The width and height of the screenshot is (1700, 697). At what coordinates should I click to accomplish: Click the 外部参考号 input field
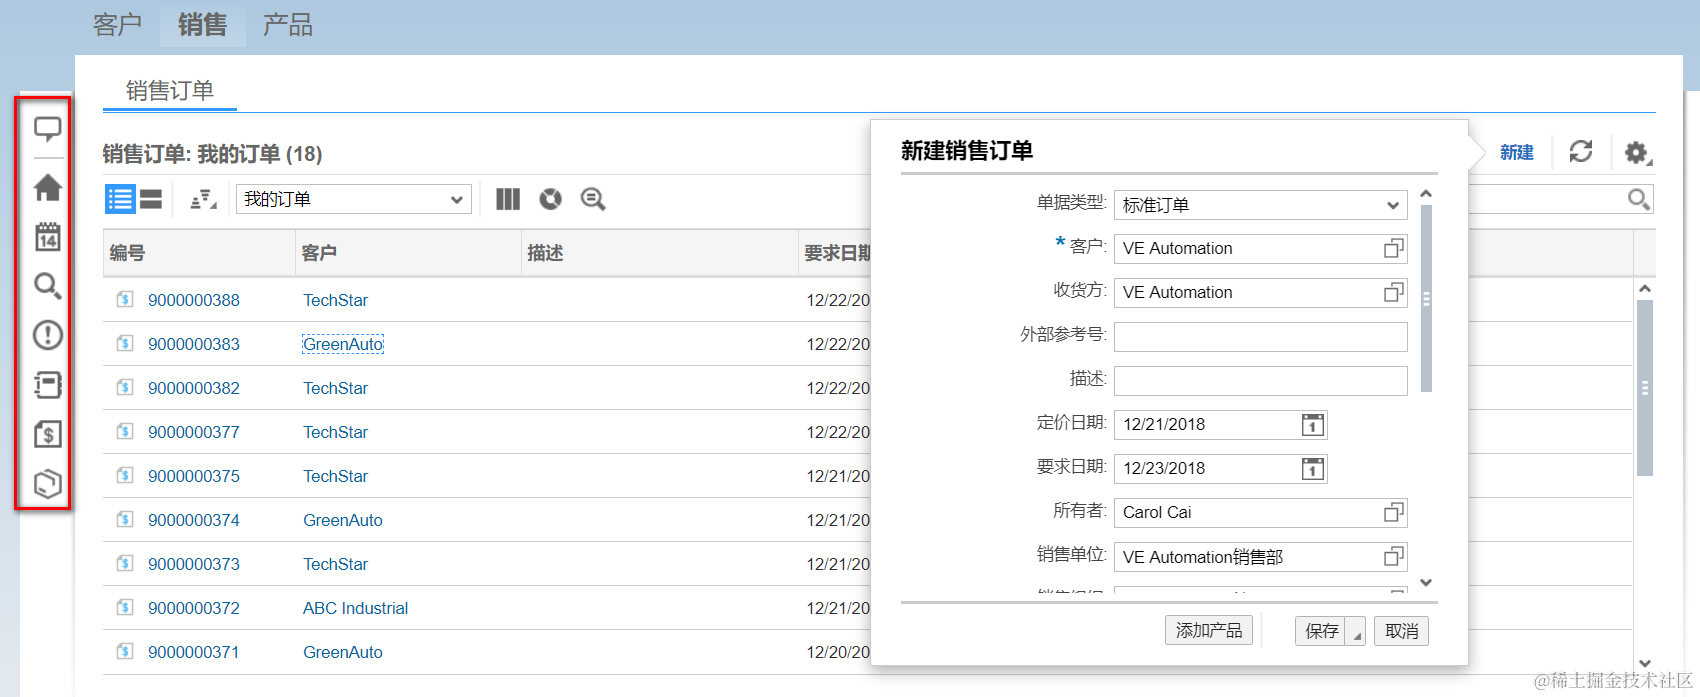pos(1260,337)
